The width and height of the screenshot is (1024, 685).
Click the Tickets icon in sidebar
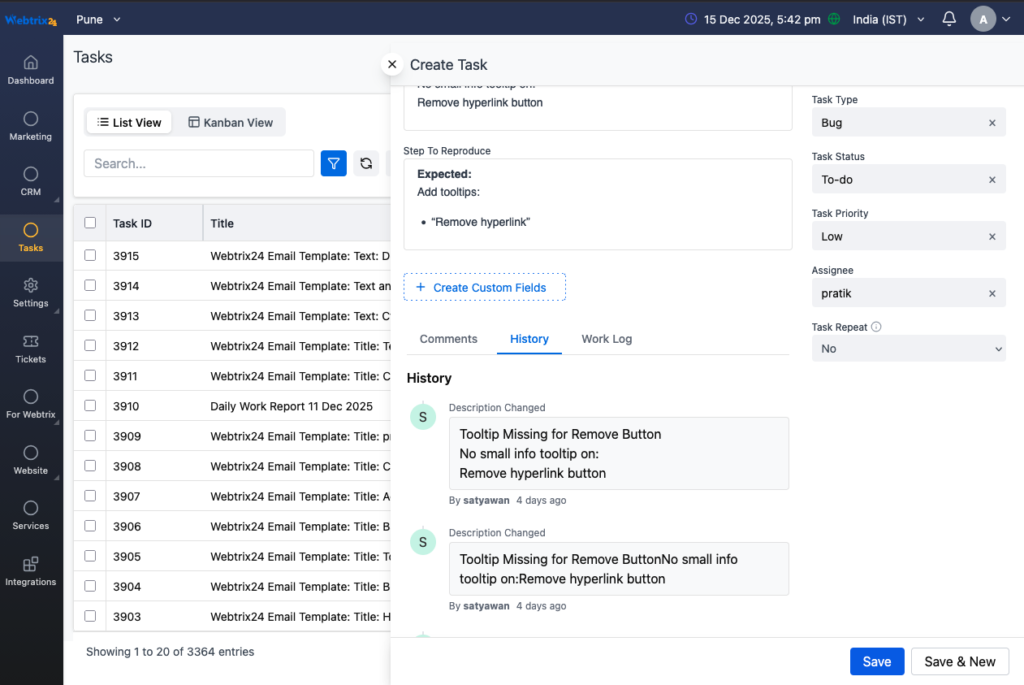coord(31,347)
